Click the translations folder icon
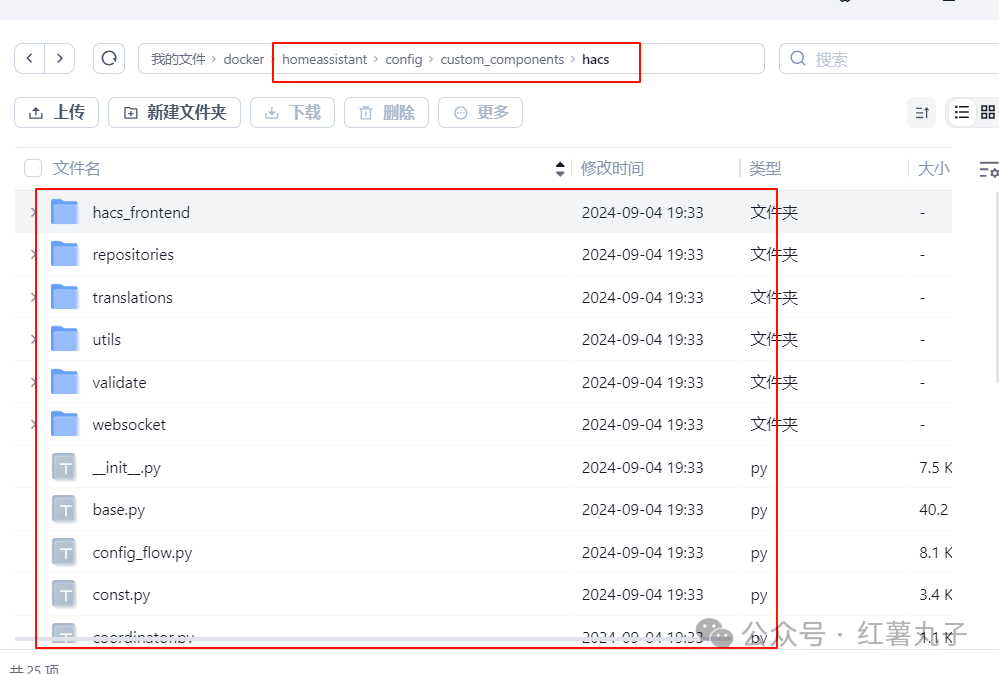This screenshot has height=674, width=999. 64,297
